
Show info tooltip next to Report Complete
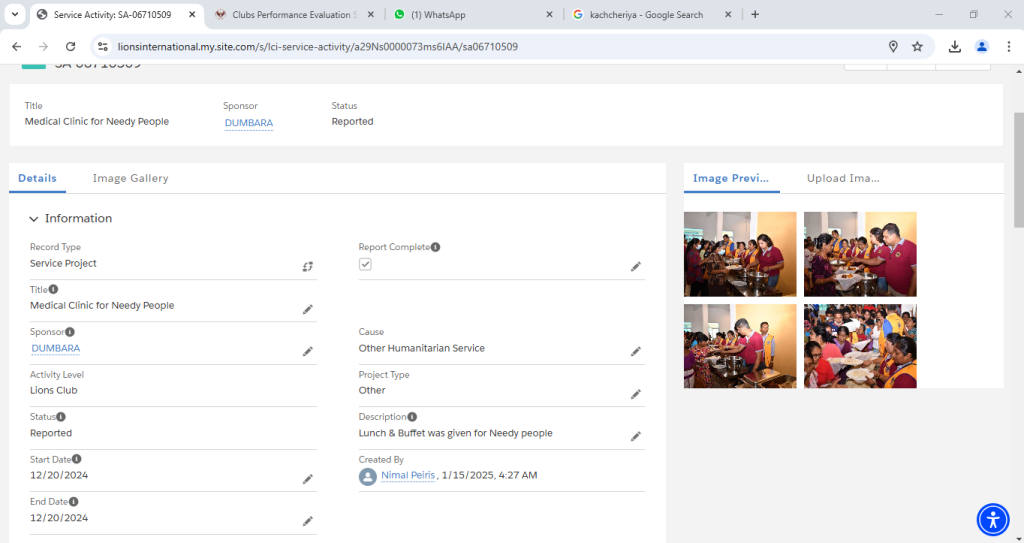point(436,247)
